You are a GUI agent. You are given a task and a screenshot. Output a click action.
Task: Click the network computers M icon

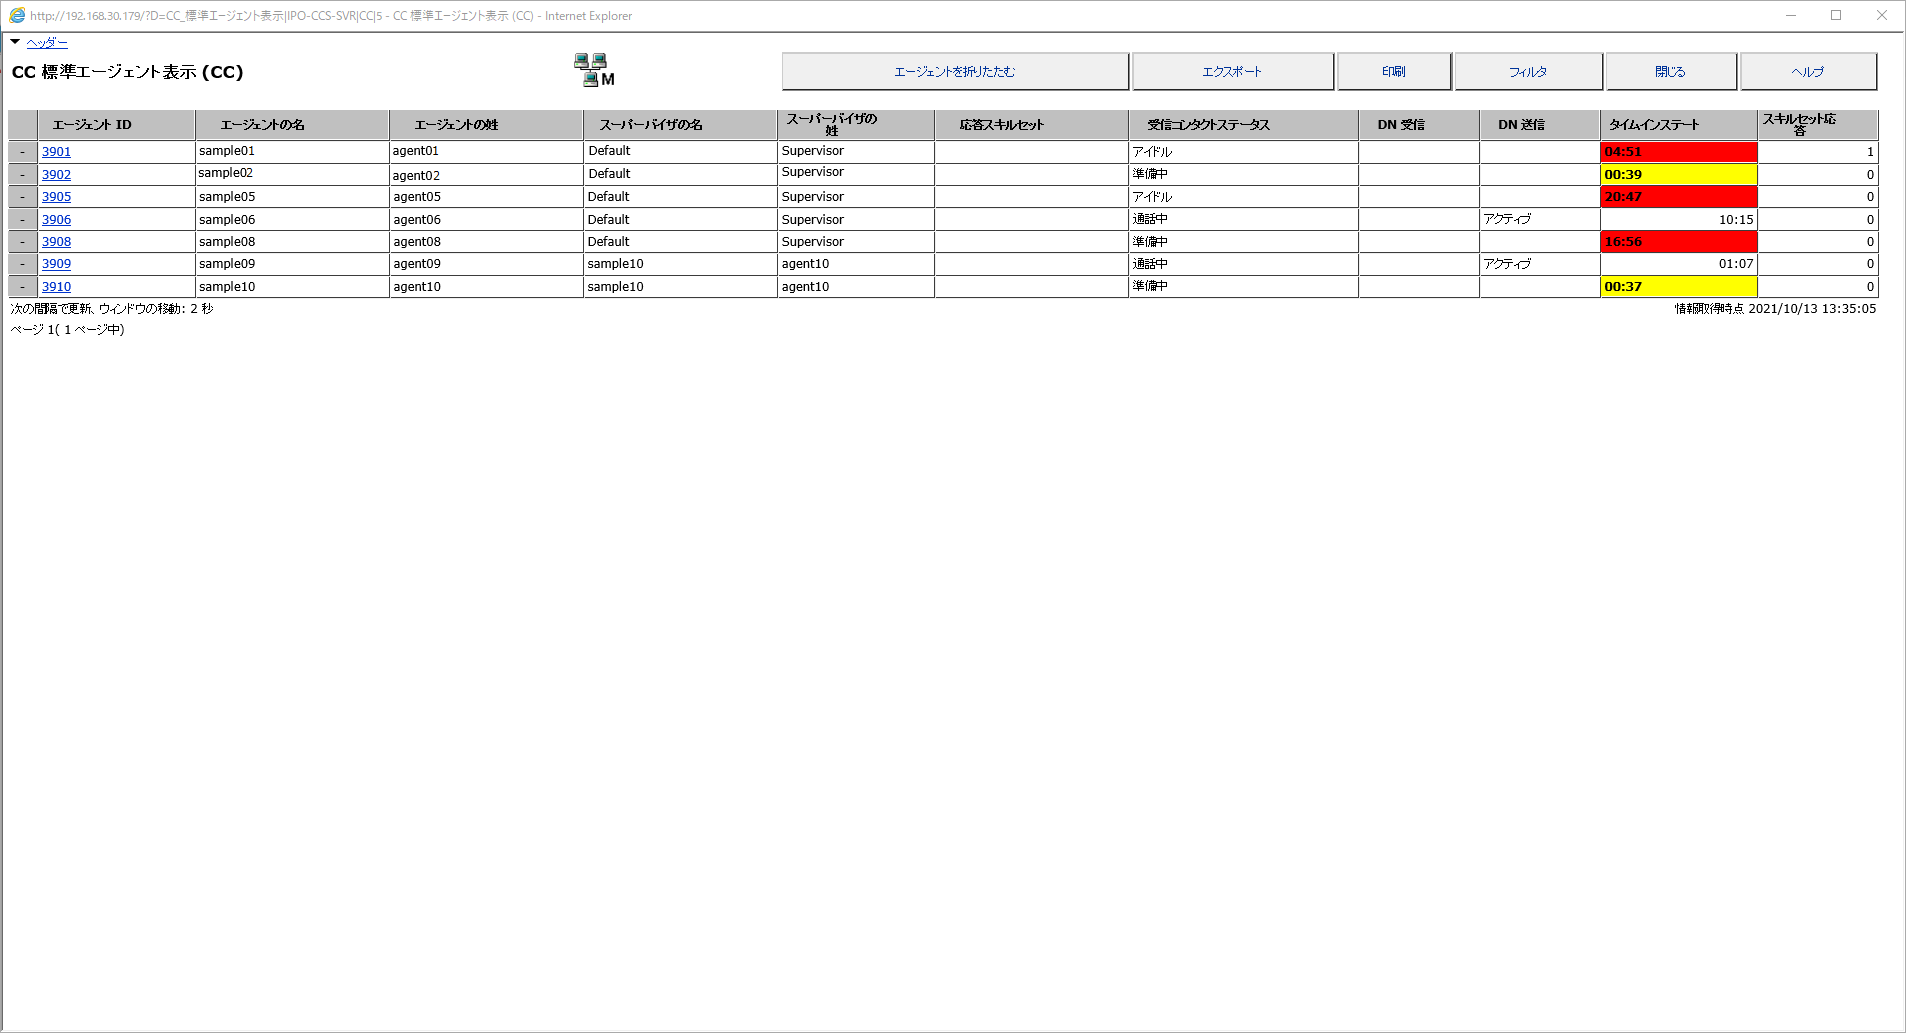pyautogui.click(x=593, y=70)
